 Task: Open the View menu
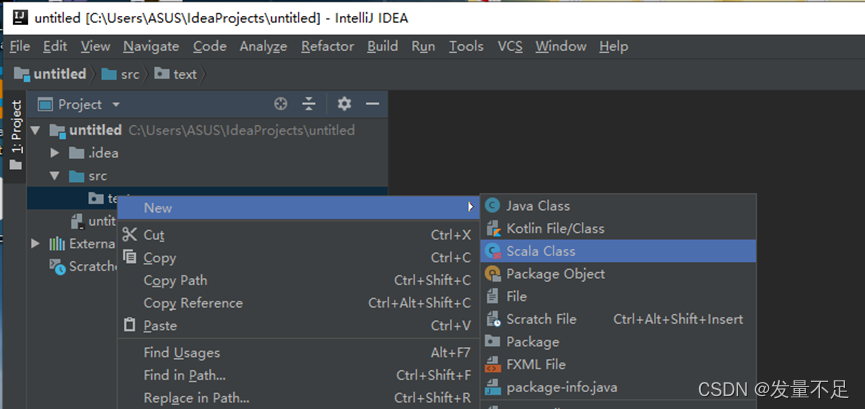point(95,46)
